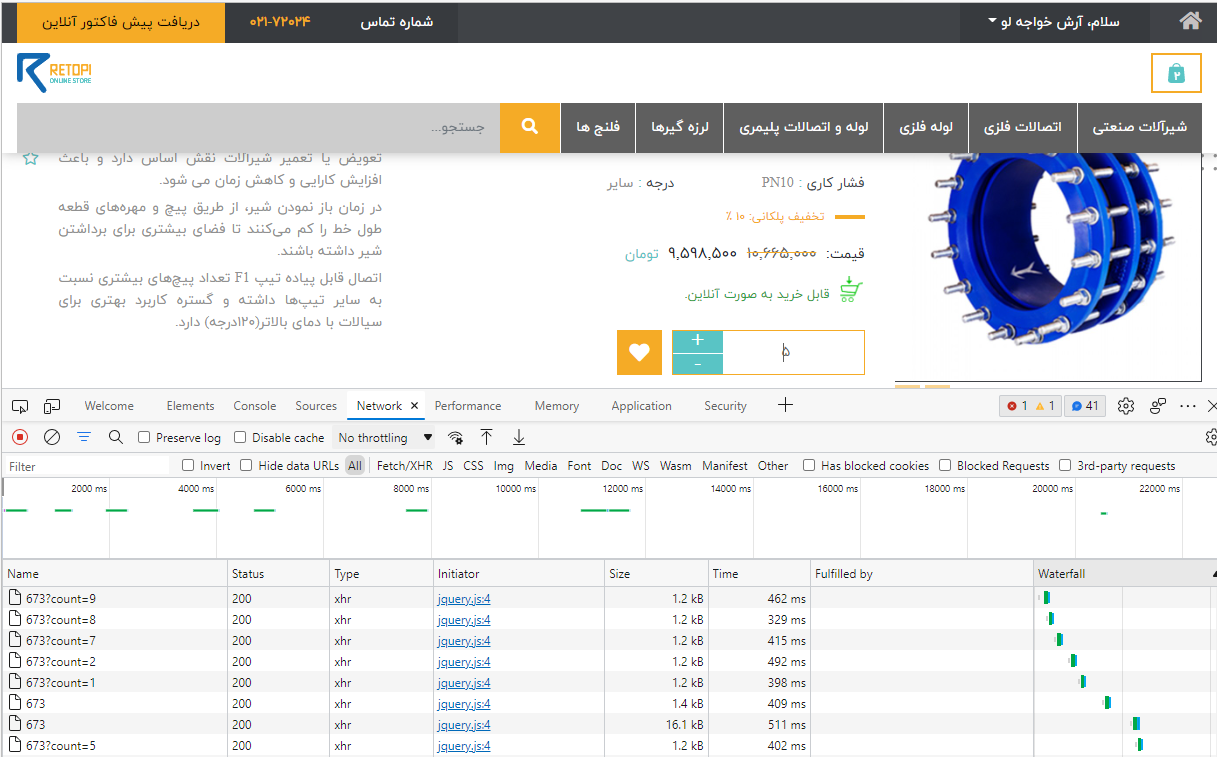The height and width of the screenshot is (757, 1217).
Task: Open the DevTools settings gear
Action: 1125,405
